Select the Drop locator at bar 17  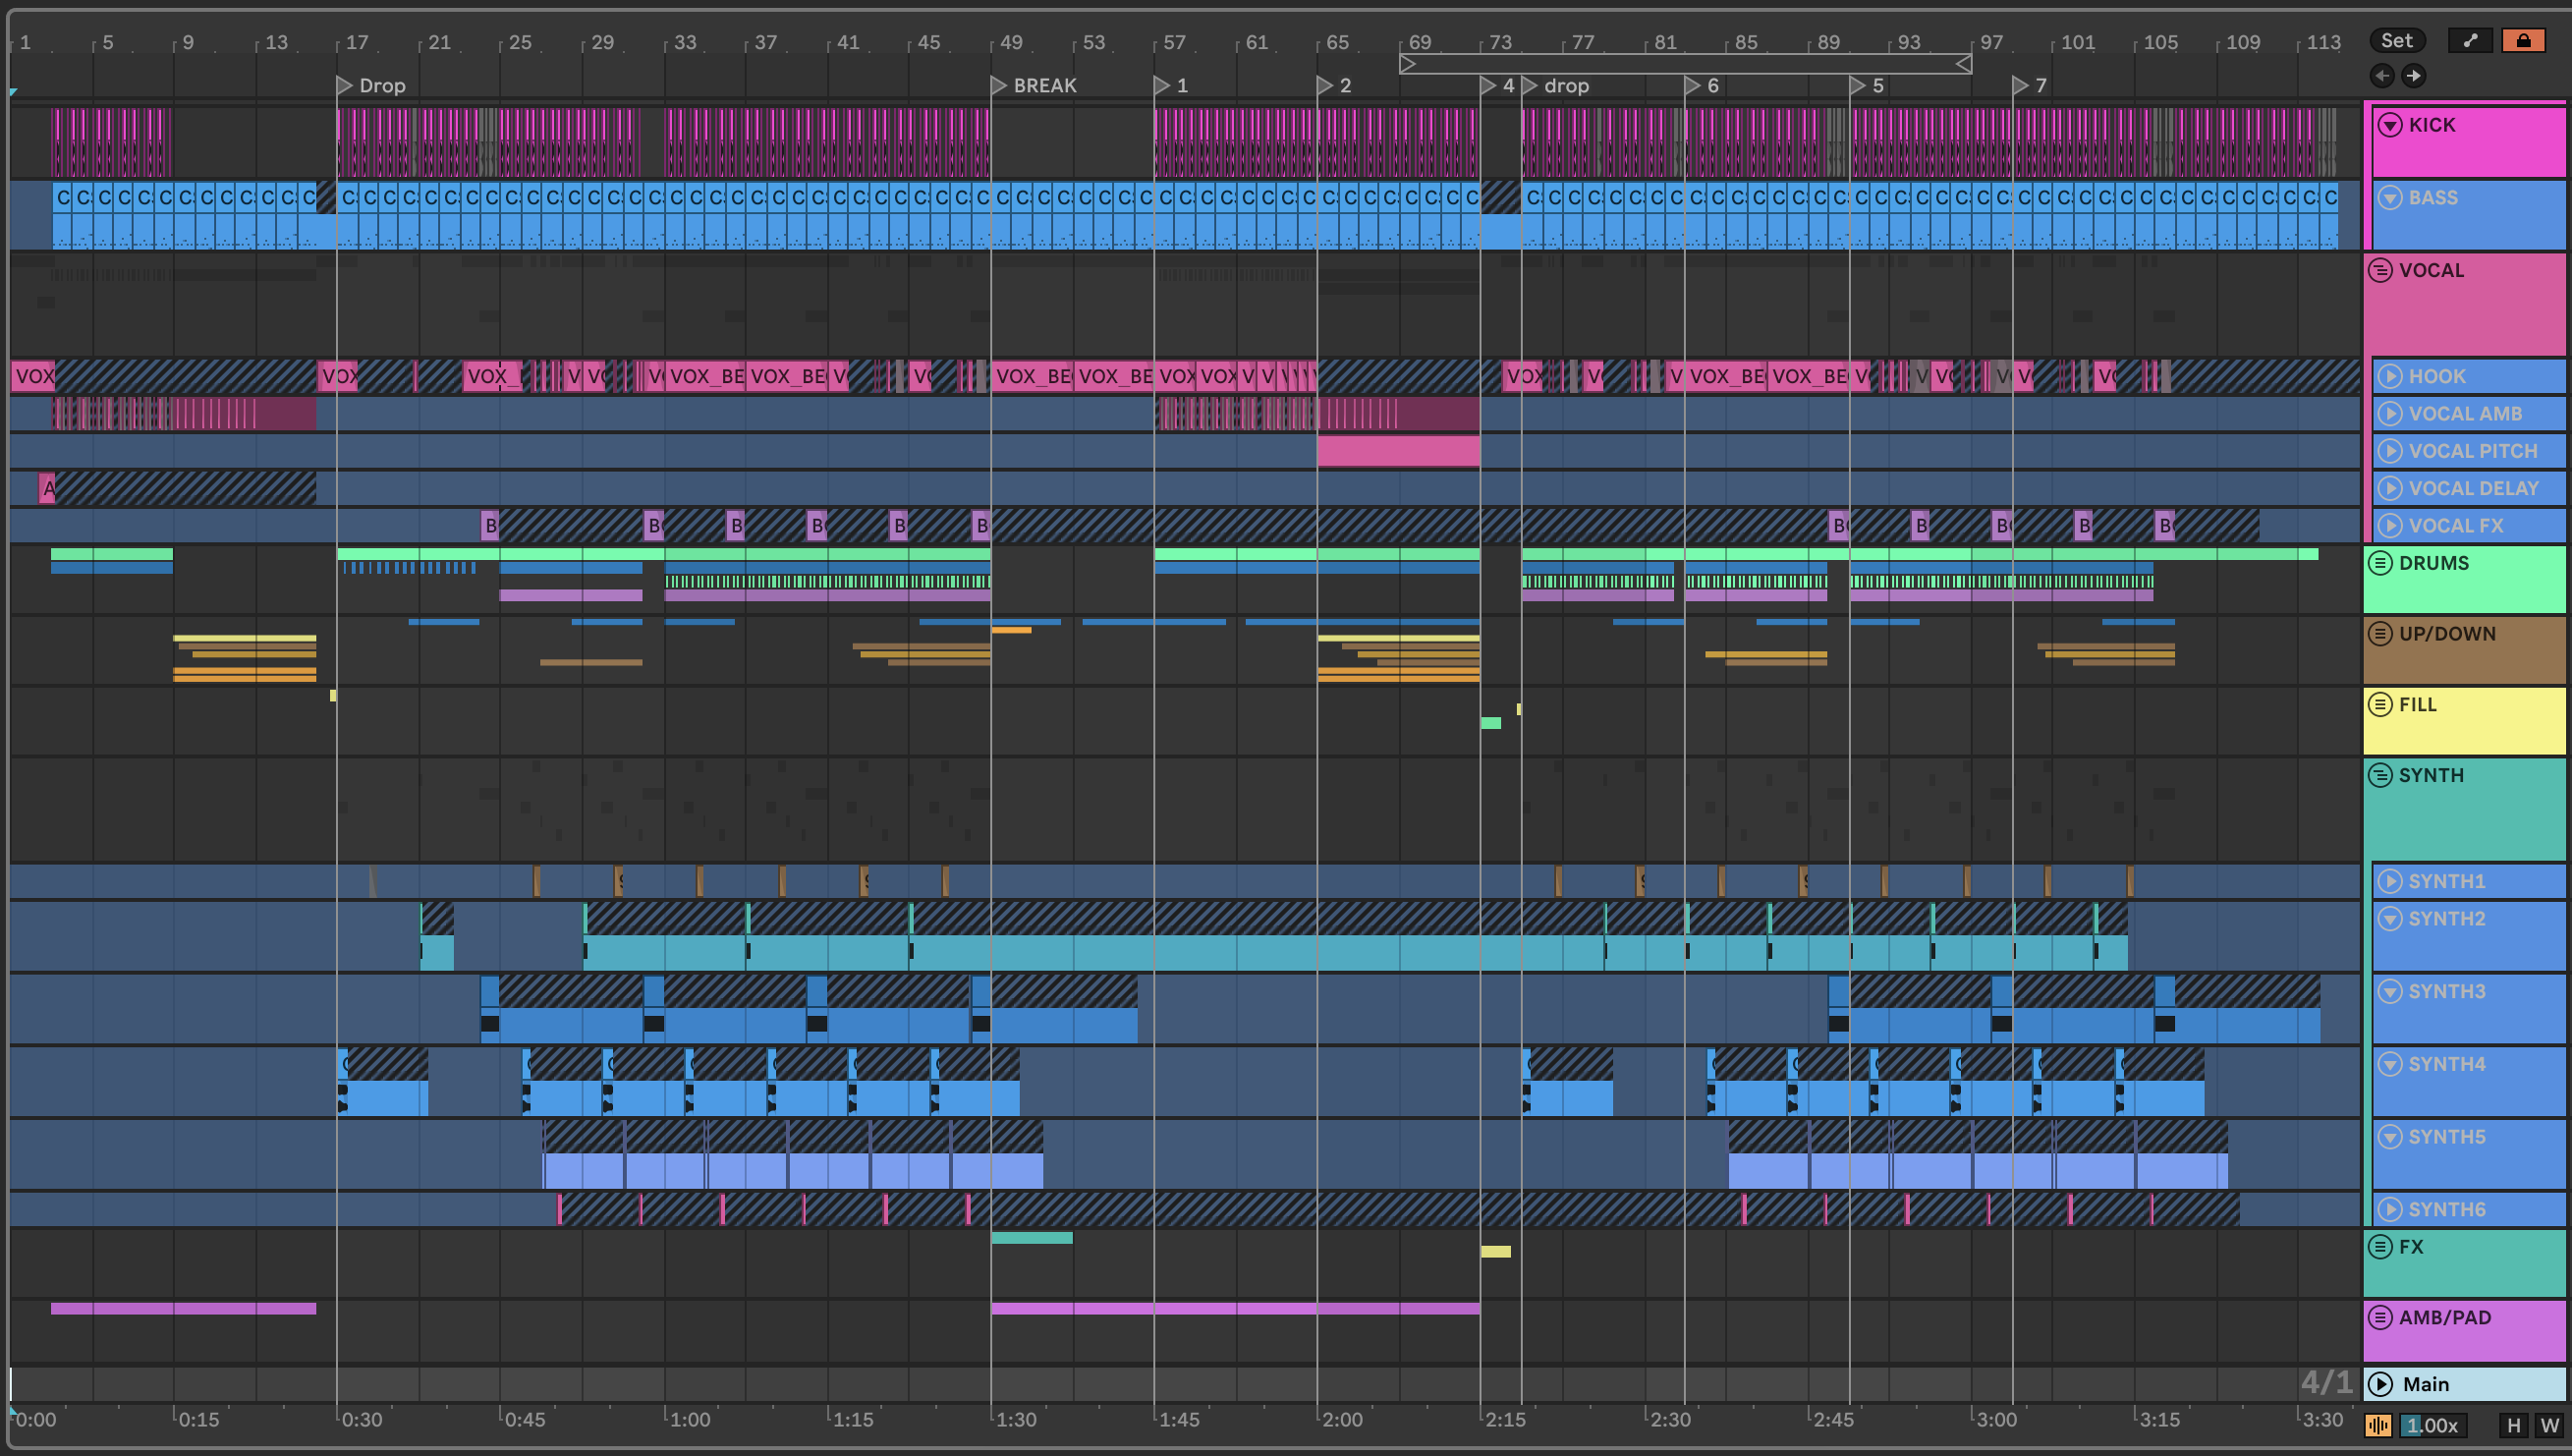pos(345,86)
